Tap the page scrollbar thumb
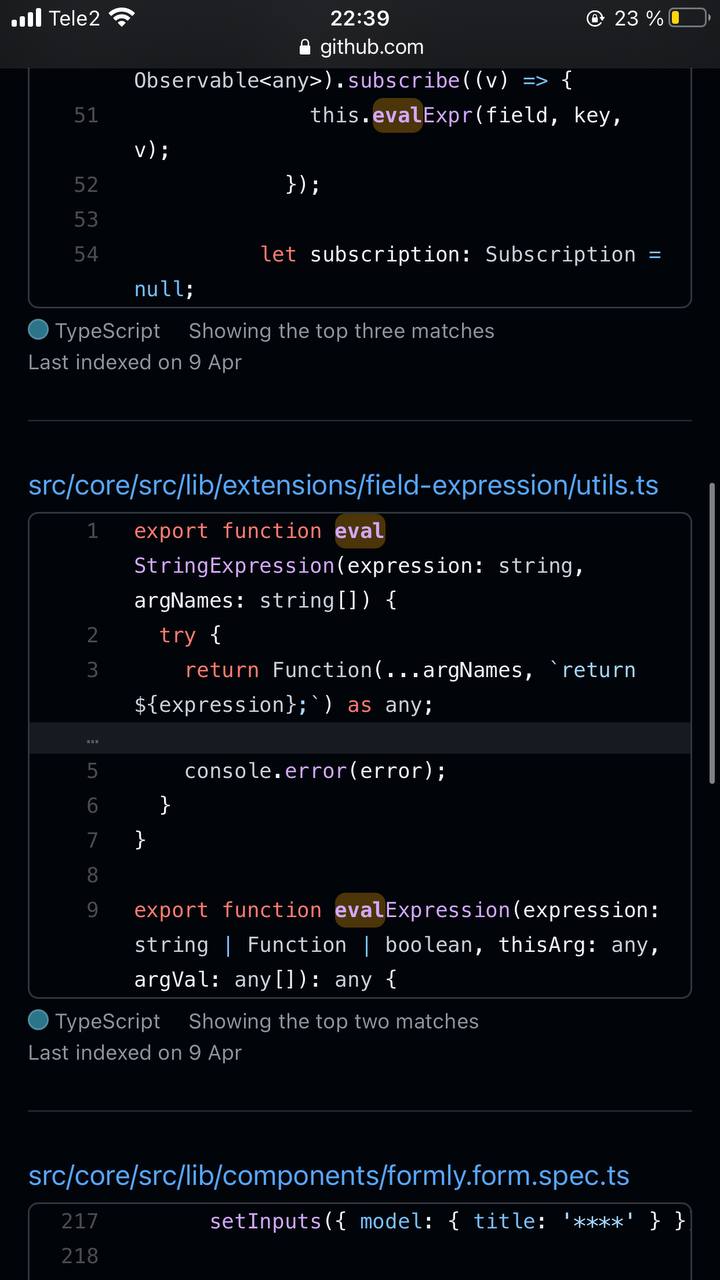The image size is (720, 1280). tap(712, 632)
